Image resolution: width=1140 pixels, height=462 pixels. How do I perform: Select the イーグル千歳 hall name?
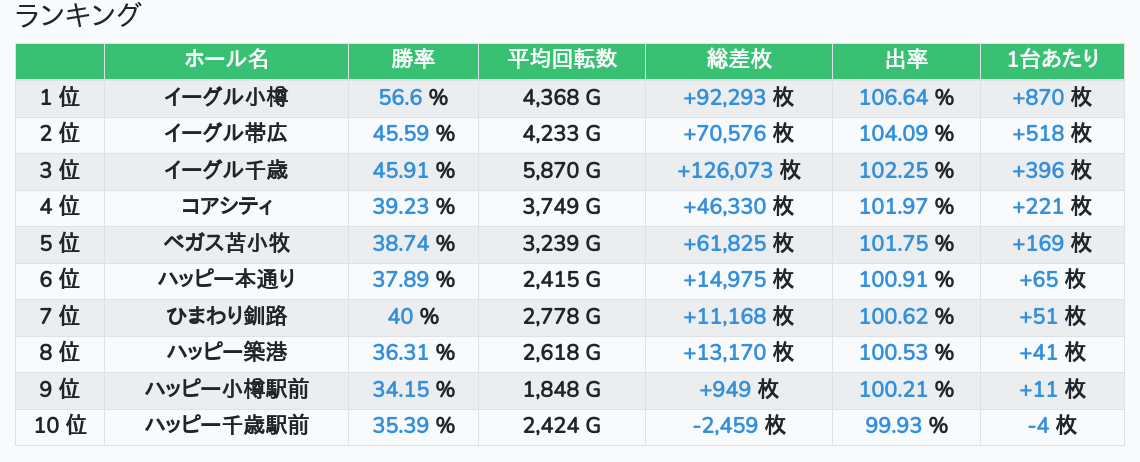click(x=226, y=170)
